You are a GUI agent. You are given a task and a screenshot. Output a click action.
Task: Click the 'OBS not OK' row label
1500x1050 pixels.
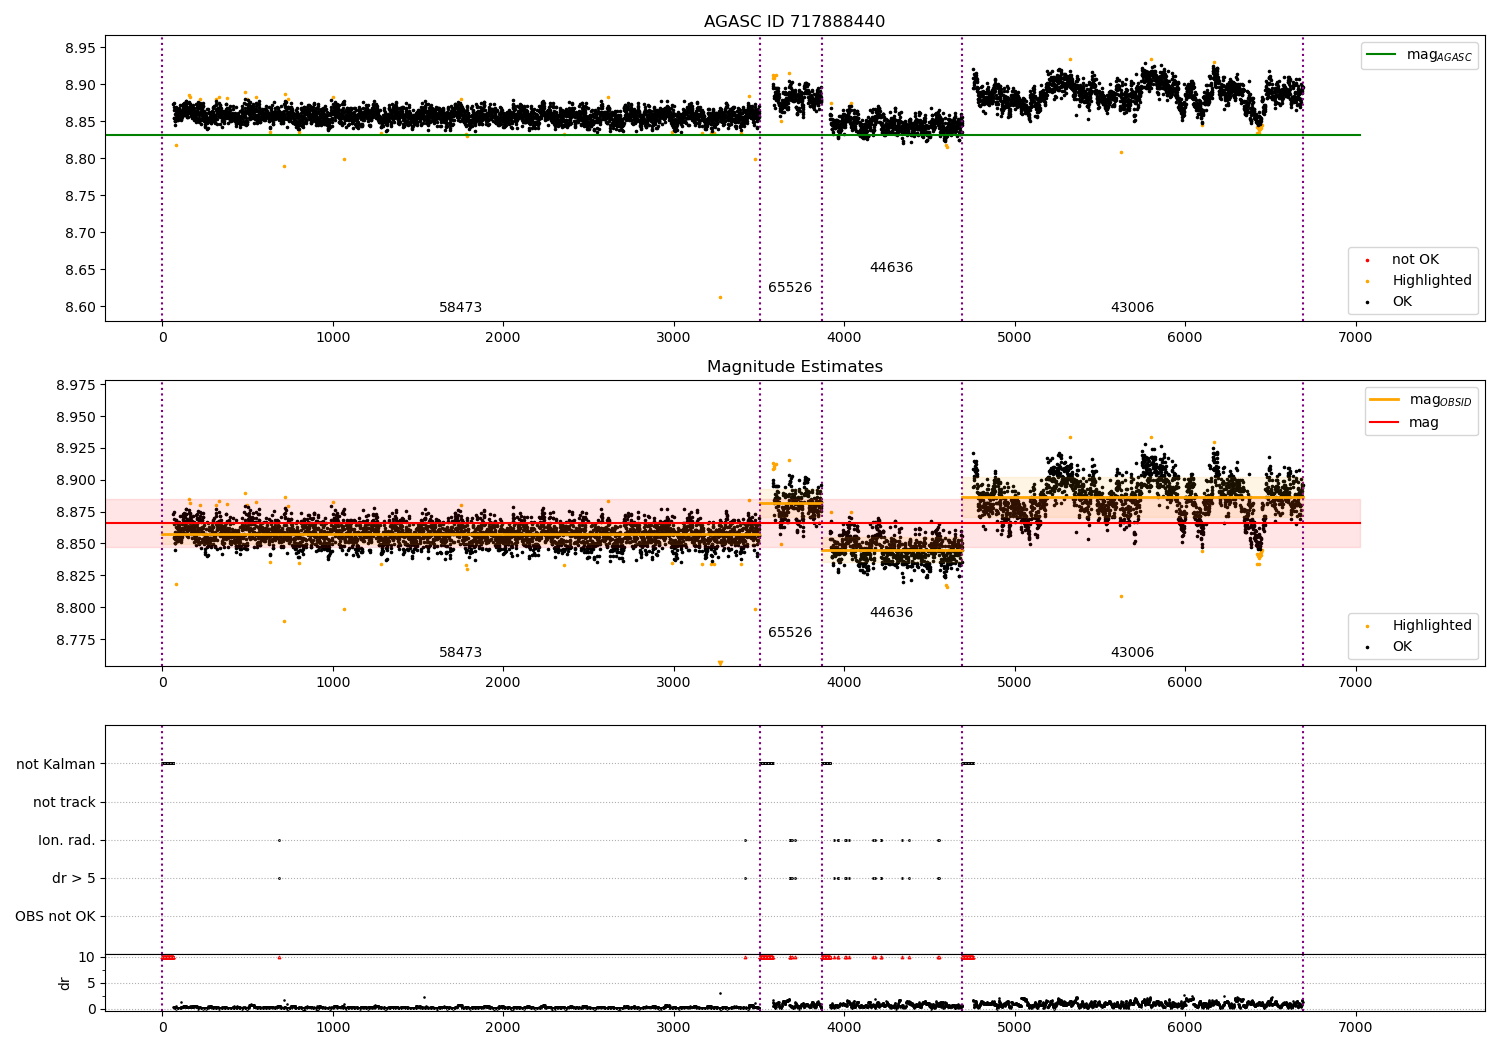[x=55, y=917]
